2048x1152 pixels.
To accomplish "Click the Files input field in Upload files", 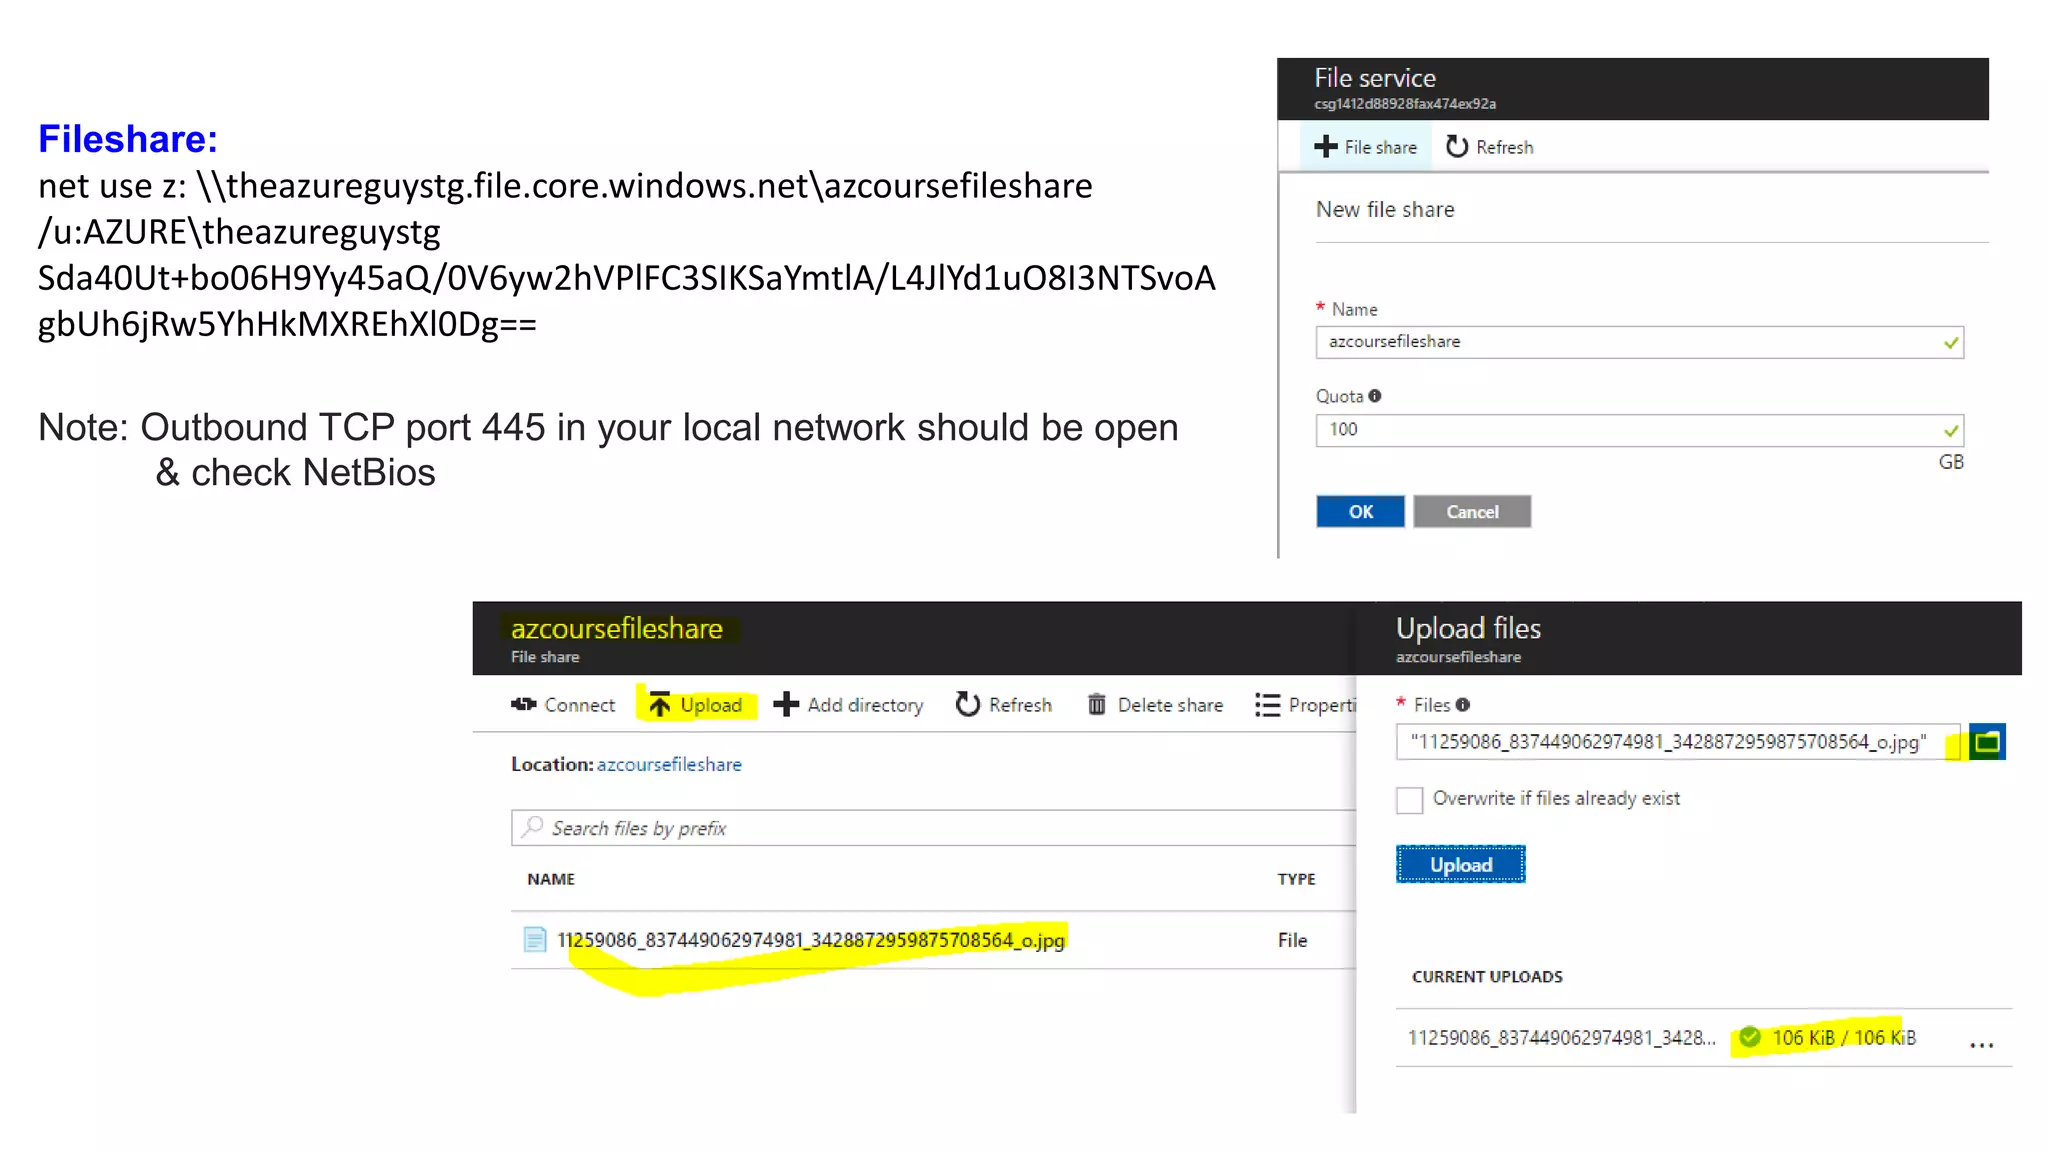I will 1678,742.
